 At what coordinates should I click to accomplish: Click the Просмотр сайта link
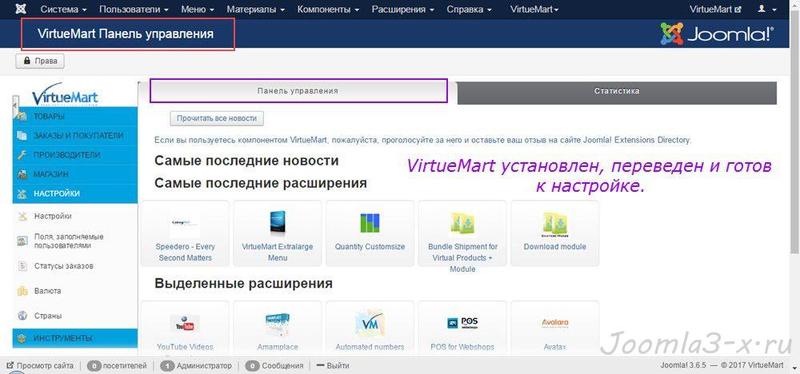40,366
